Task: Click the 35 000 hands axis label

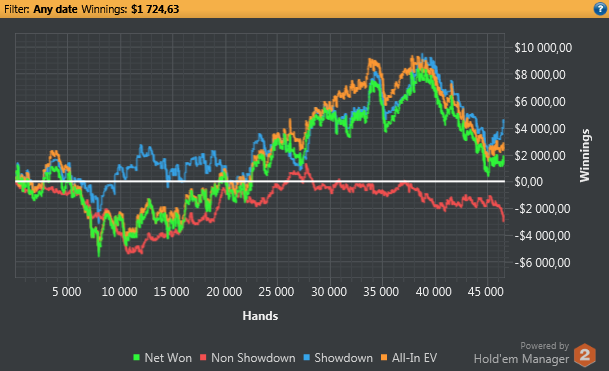Action: (381, 292)
